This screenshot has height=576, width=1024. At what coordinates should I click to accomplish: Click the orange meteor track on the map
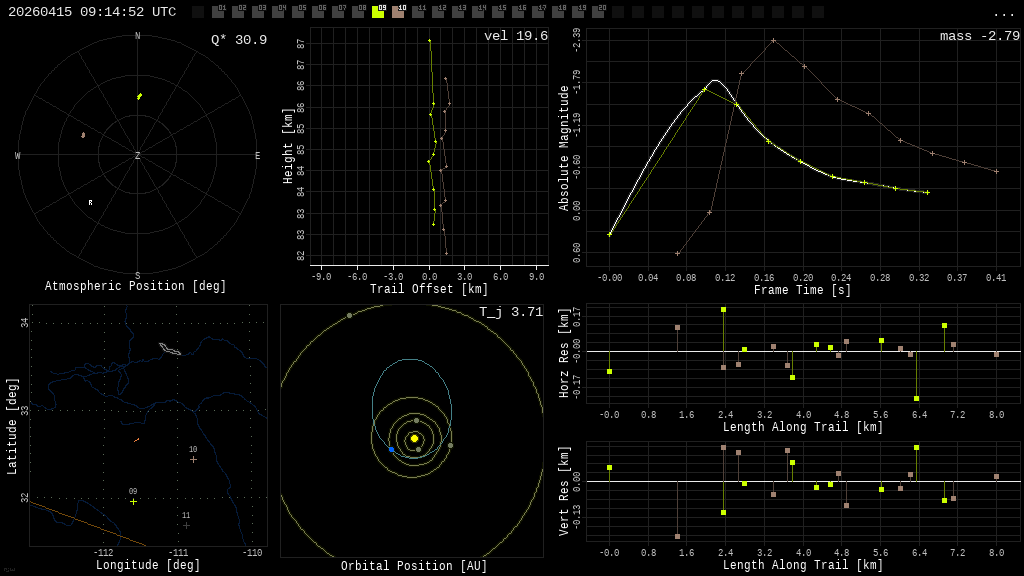pyautogui.click(x=136, y=440)
